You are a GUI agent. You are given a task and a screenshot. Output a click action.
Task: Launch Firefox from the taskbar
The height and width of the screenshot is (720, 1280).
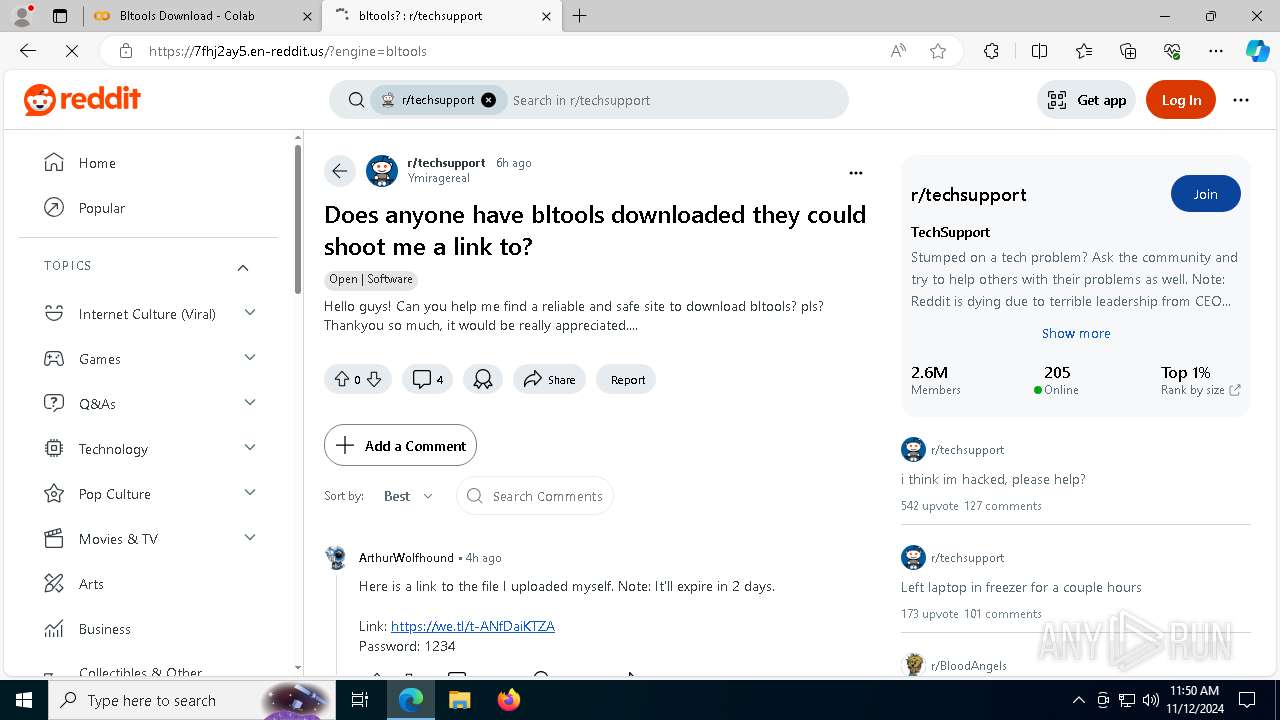(x=509, y=700)
